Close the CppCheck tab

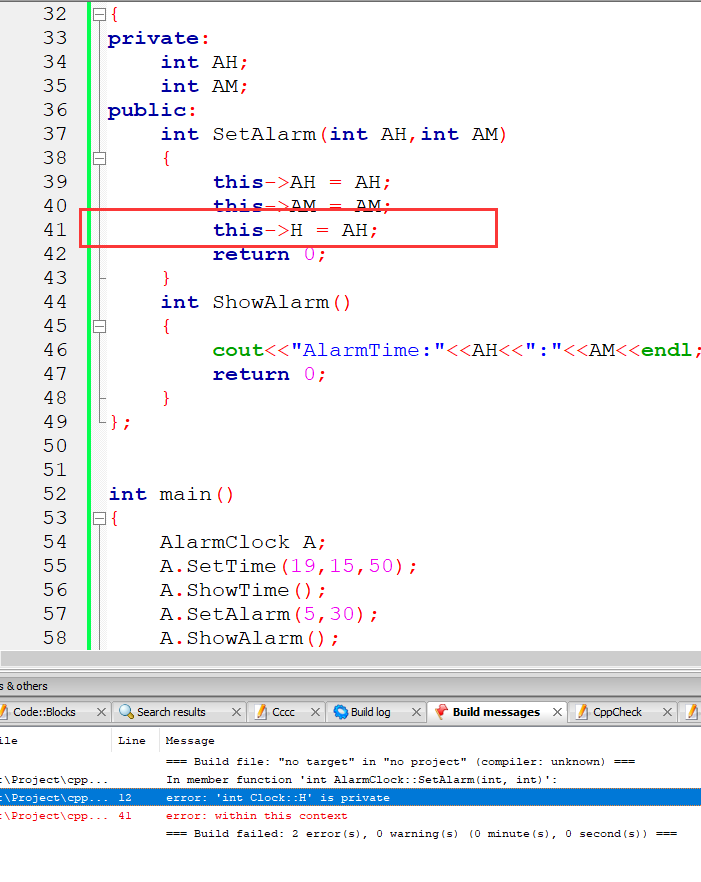click(x=665, y=712)
